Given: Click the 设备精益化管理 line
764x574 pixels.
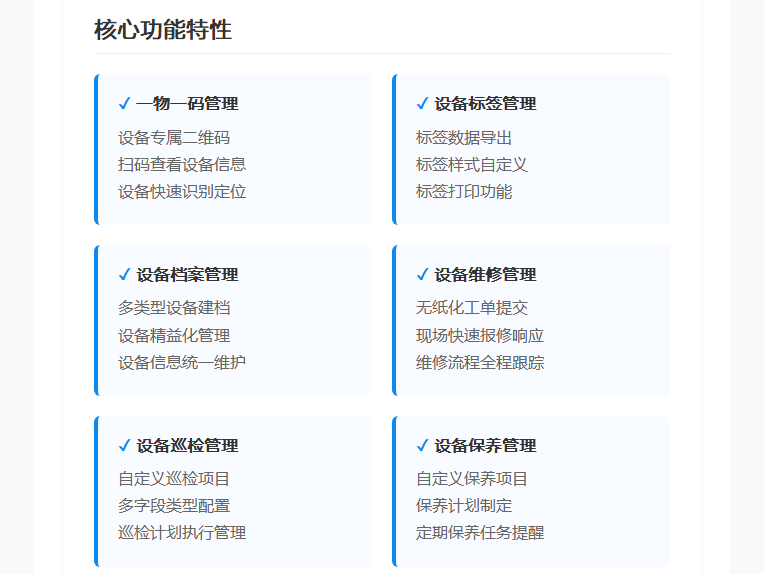Looking at the screenshot, I should tap(174, 335).
